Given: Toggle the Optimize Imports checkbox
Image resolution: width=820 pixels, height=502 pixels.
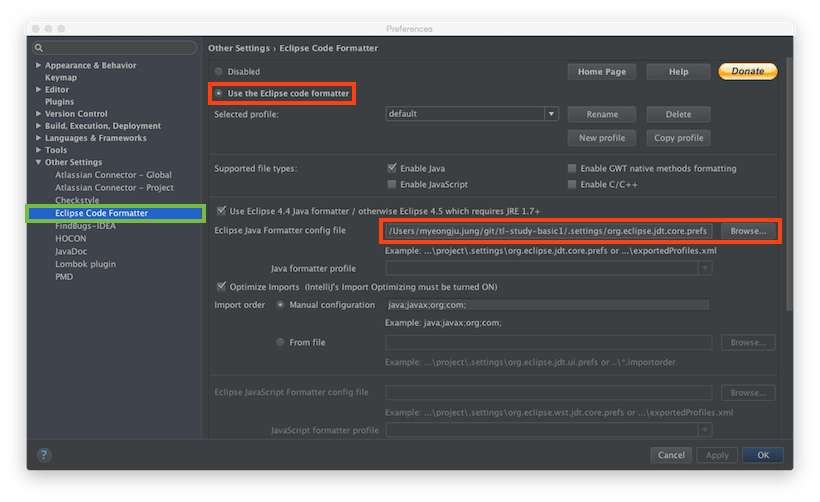Looking at the screenshot, I should (221, 287).
